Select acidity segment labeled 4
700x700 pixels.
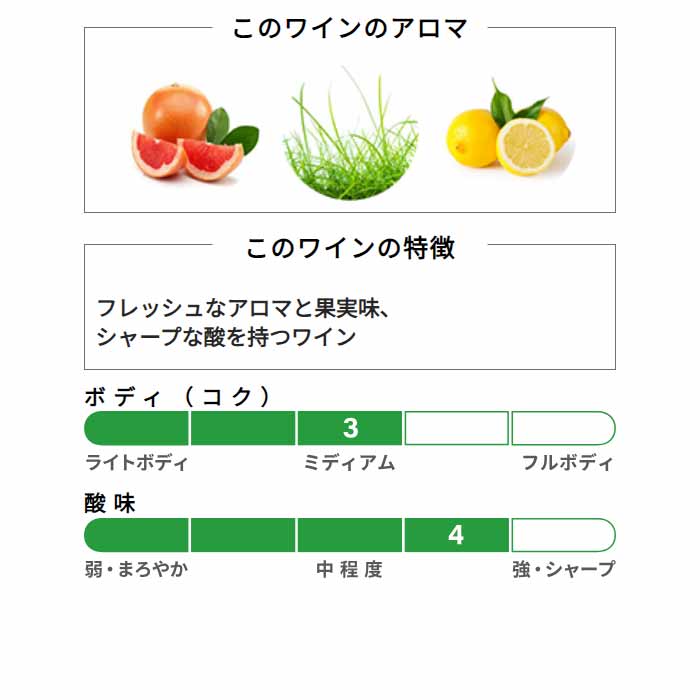tap(457, 535)
